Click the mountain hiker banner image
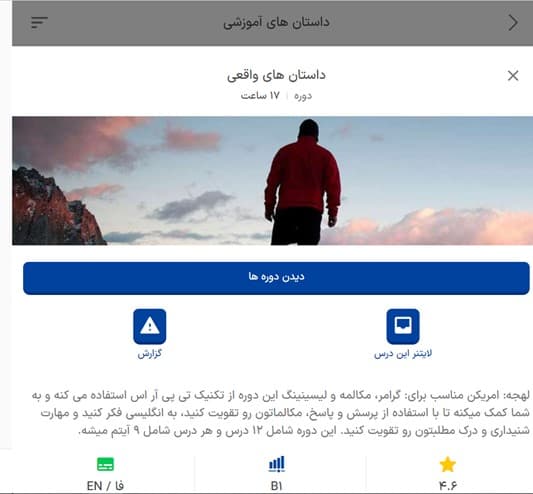This screenshot has width=533, height=494. [273, 181]
